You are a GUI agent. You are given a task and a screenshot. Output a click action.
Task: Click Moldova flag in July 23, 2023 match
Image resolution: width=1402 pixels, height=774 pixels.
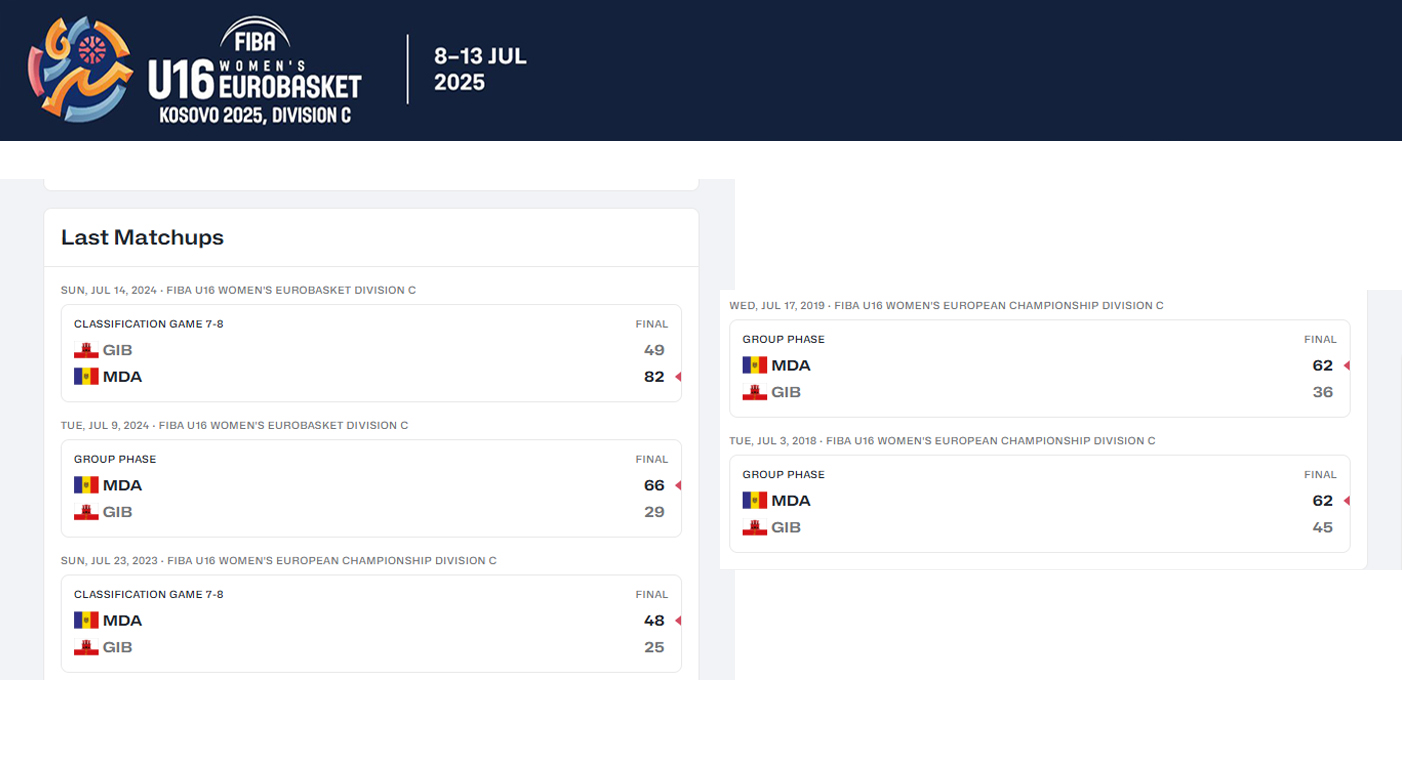point(86,620)
